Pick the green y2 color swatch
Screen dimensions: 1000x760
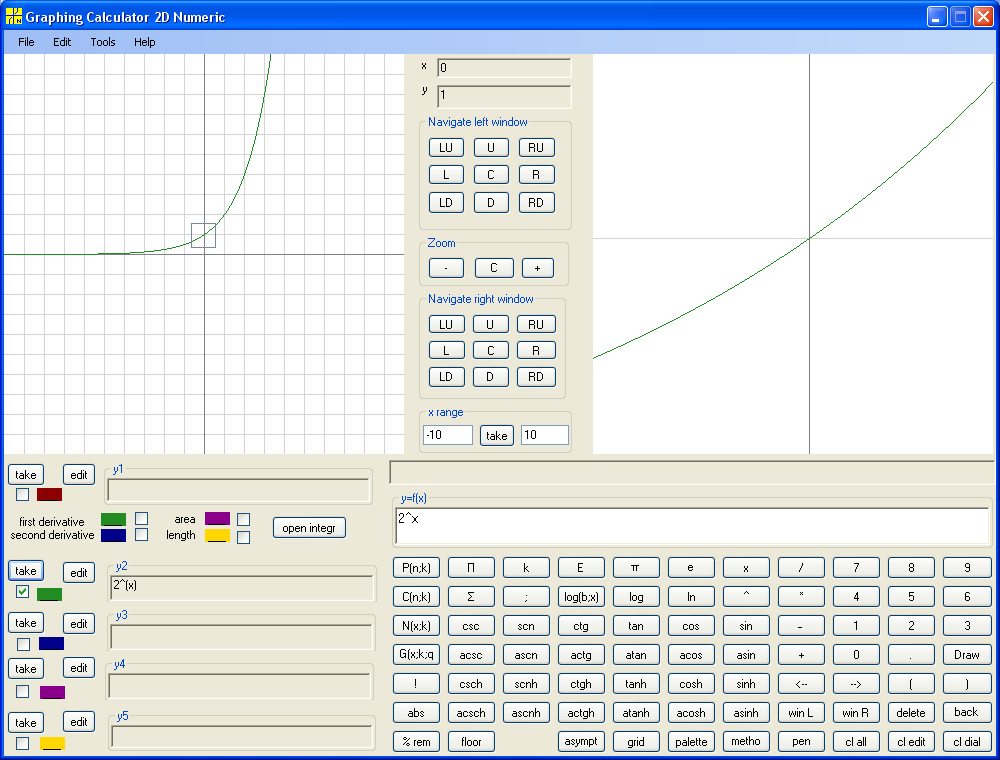pos(49,594)
